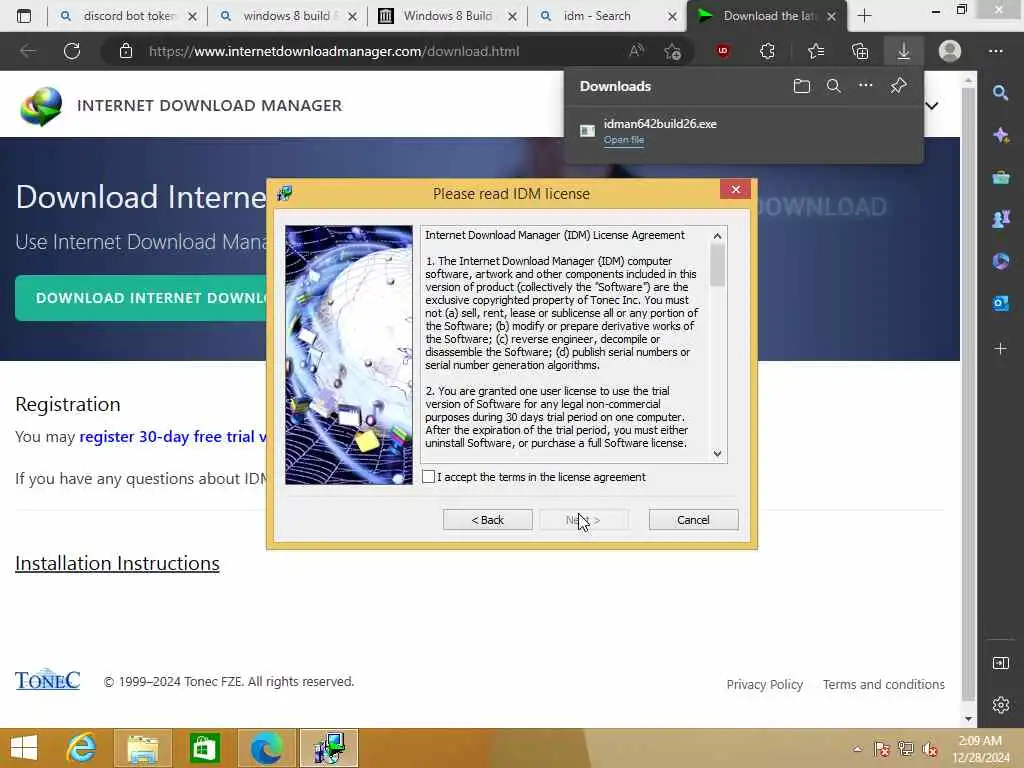Open sidebar Games chess icon
Viewport: 1024px width, 768px height.
1000,219
